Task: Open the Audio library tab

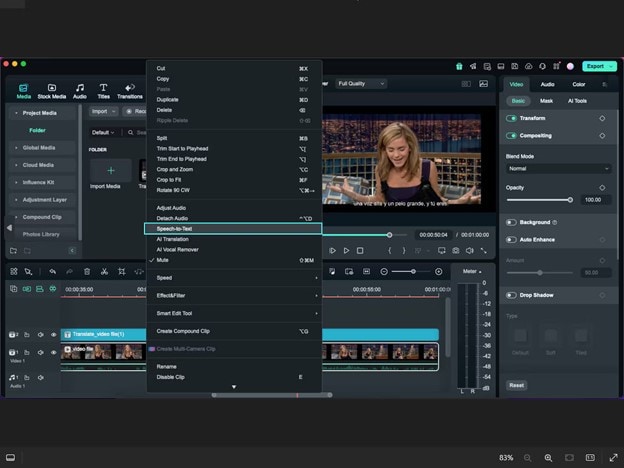Action: point(80,91)
